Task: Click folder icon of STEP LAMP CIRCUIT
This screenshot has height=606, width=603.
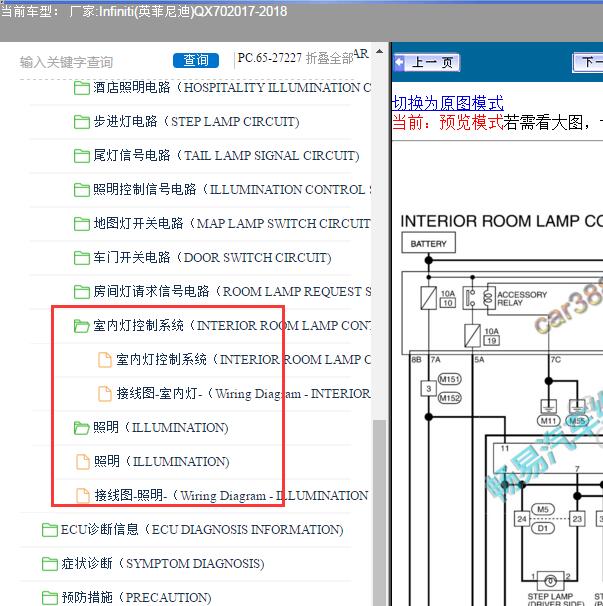Action: pyautogui.click(x=82, y=122)
